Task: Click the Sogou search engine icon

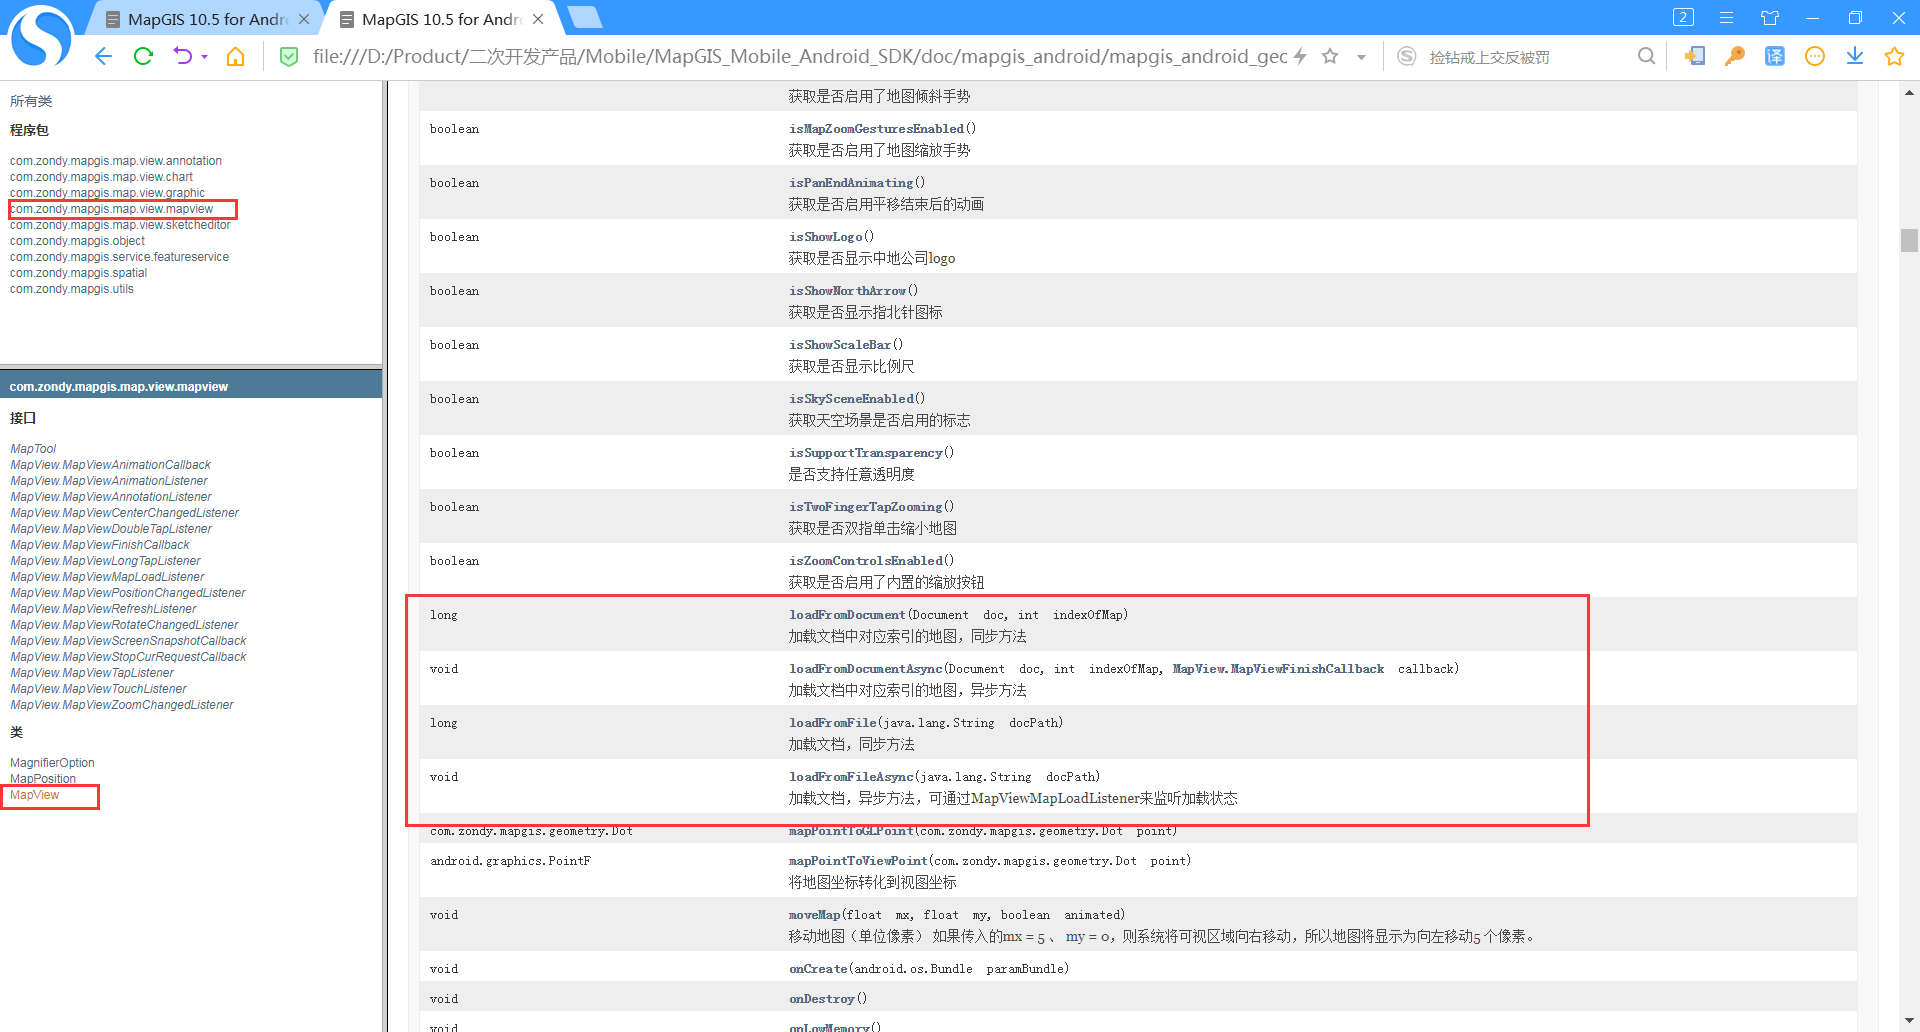Action: [x=1407, y=57]
